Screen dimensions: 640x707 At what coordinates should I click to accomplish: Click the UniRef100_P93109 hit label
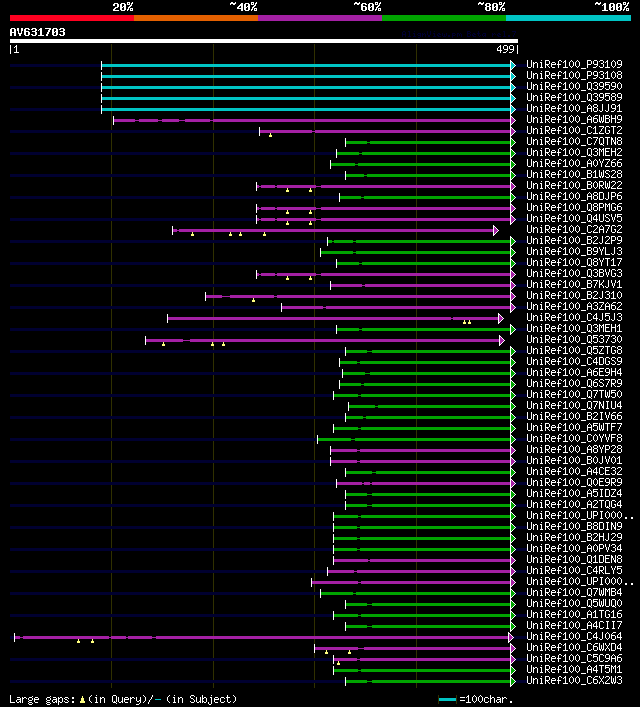pyautogui.click(x=574, y=64)
